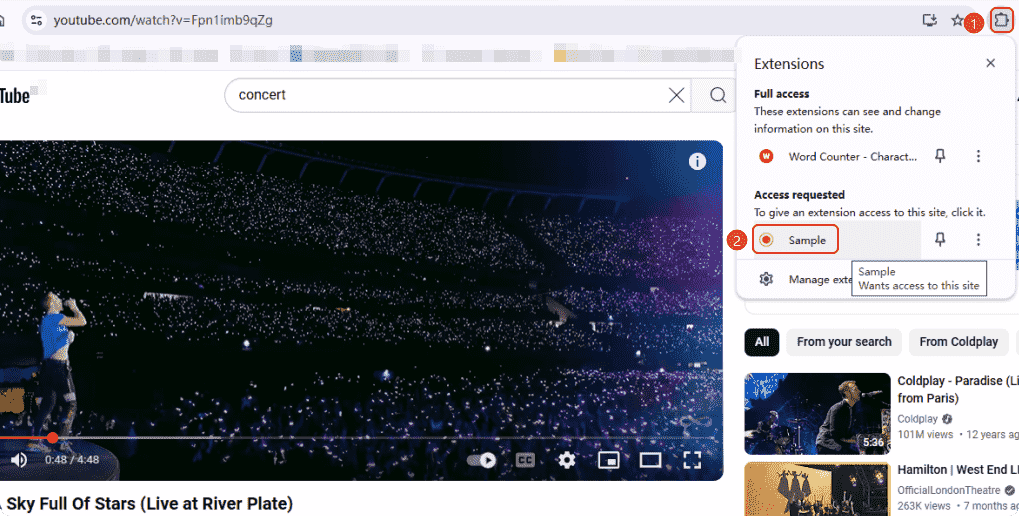The width and height of the screenshot is (1020, 517).
Task: Pin the Sample extension
Action: (940, 240)
